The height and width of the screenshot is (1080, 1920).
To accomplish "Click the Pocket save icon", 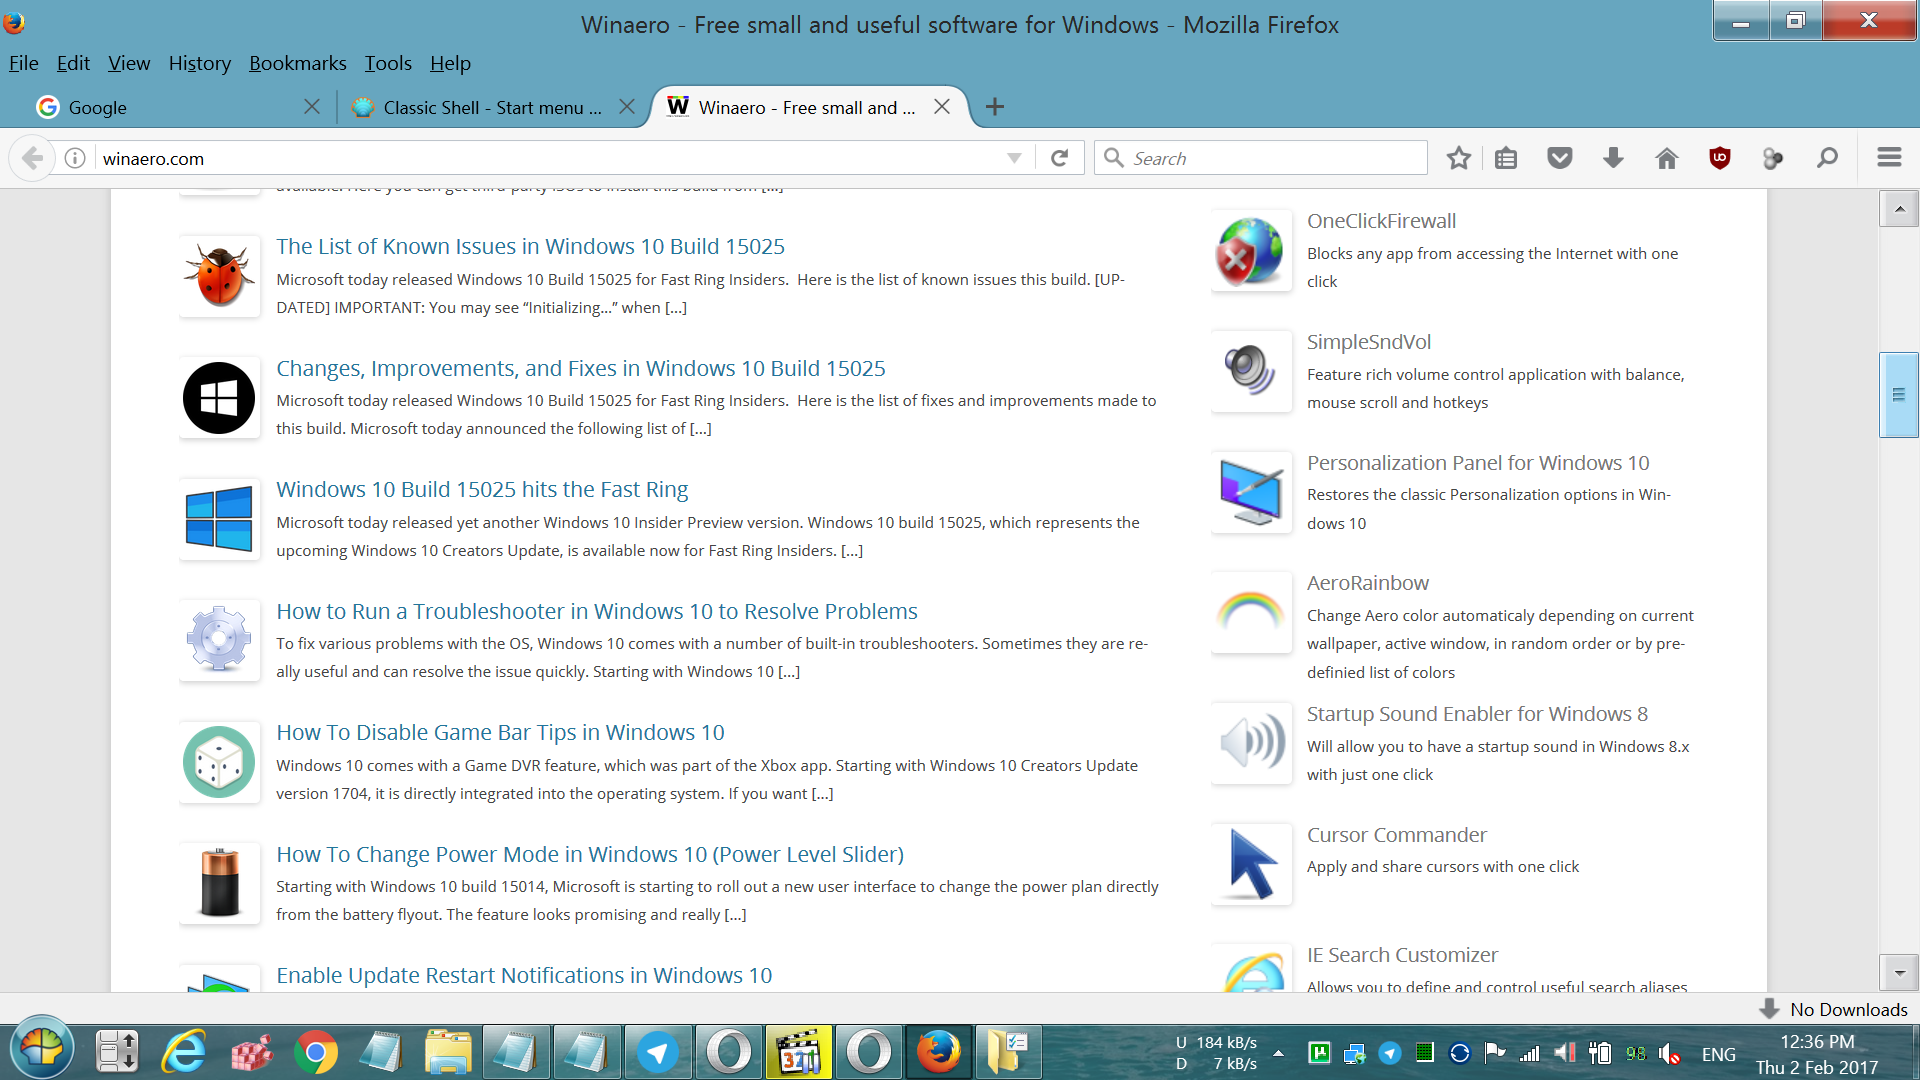I will click(1559, 158).
